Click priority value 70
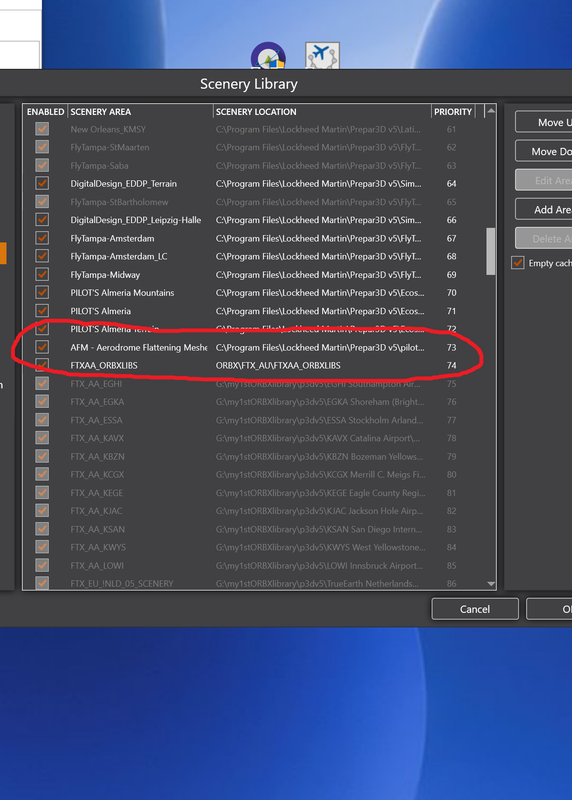Screen dimensions: 572x800 [x=452, y=292]
